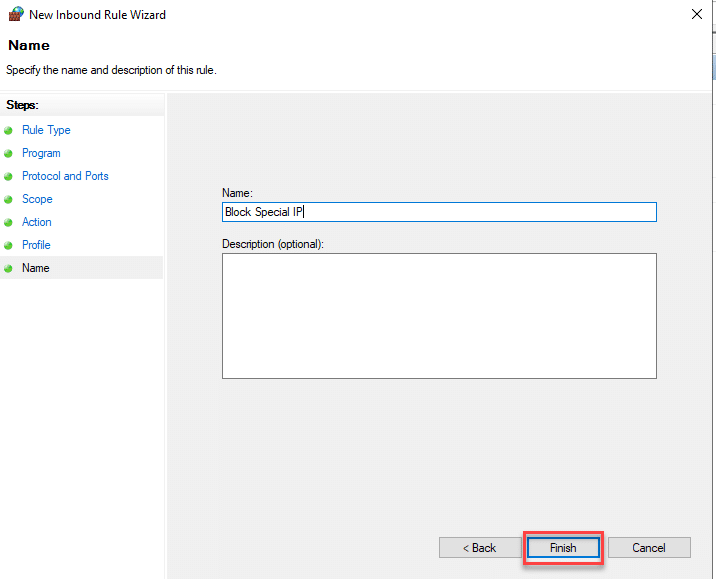Click green bullet beside Action step
The image size is (716, 579).
point(9,222)
